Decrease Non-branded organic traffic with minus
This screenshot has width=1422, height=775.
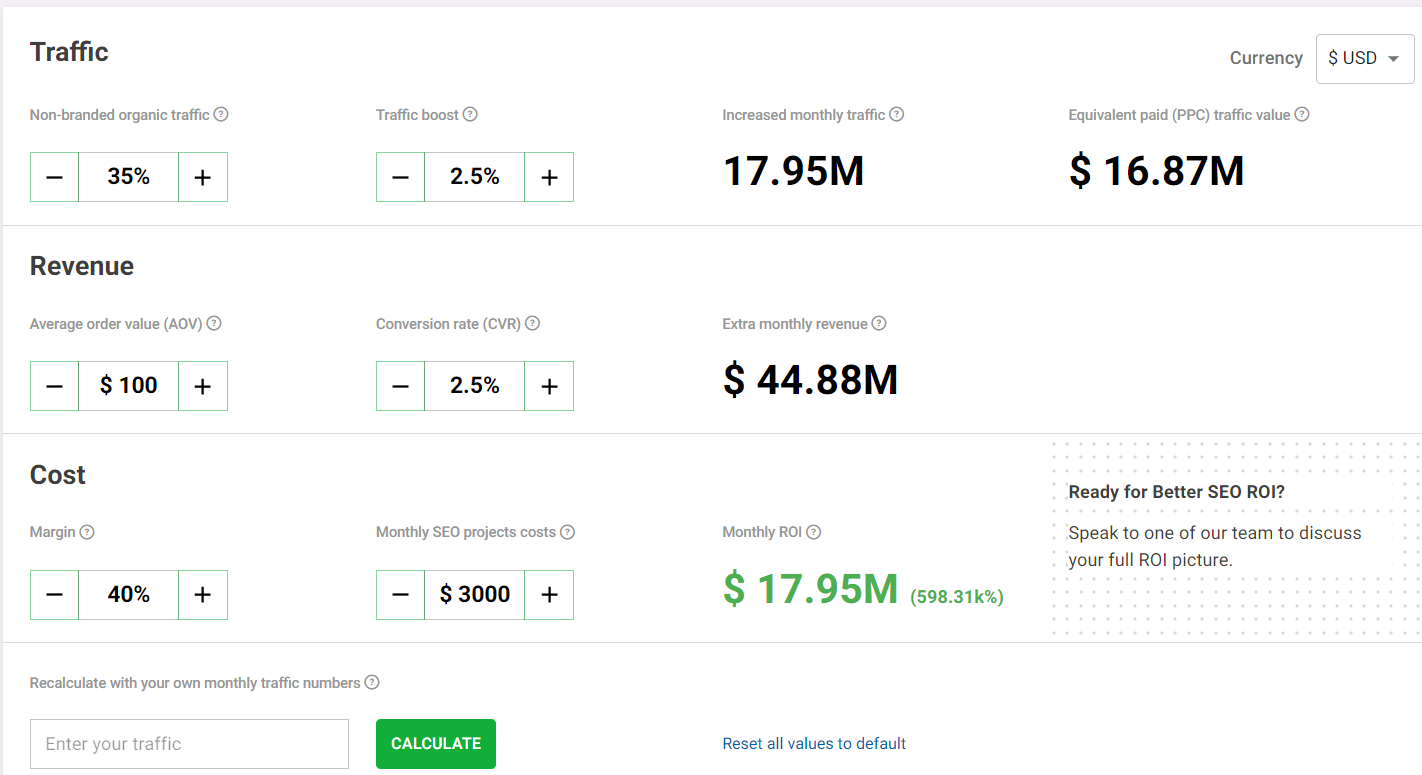pyautogui.click(x=55, y=177)
